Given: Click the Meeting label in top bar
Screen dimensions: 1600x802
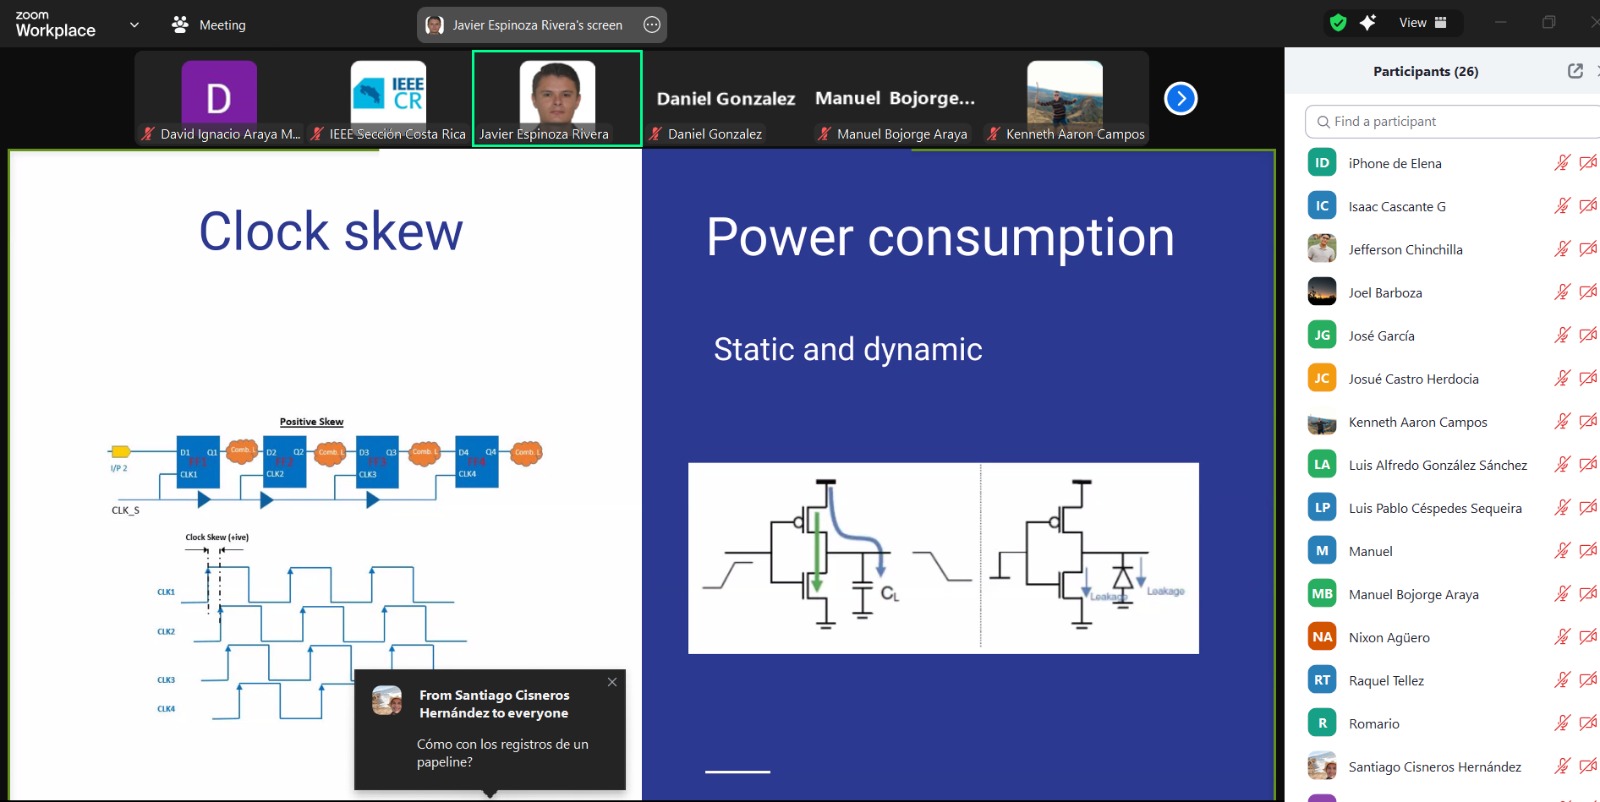Looking at the screenshot, I should (x=222, y=25).
